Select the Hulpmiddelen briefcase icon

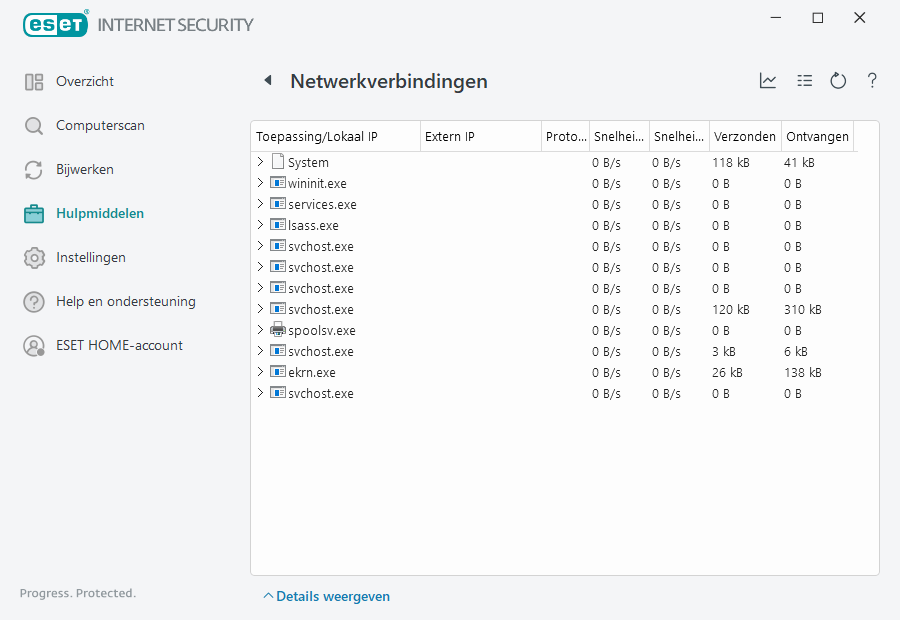tap(33, 213)
